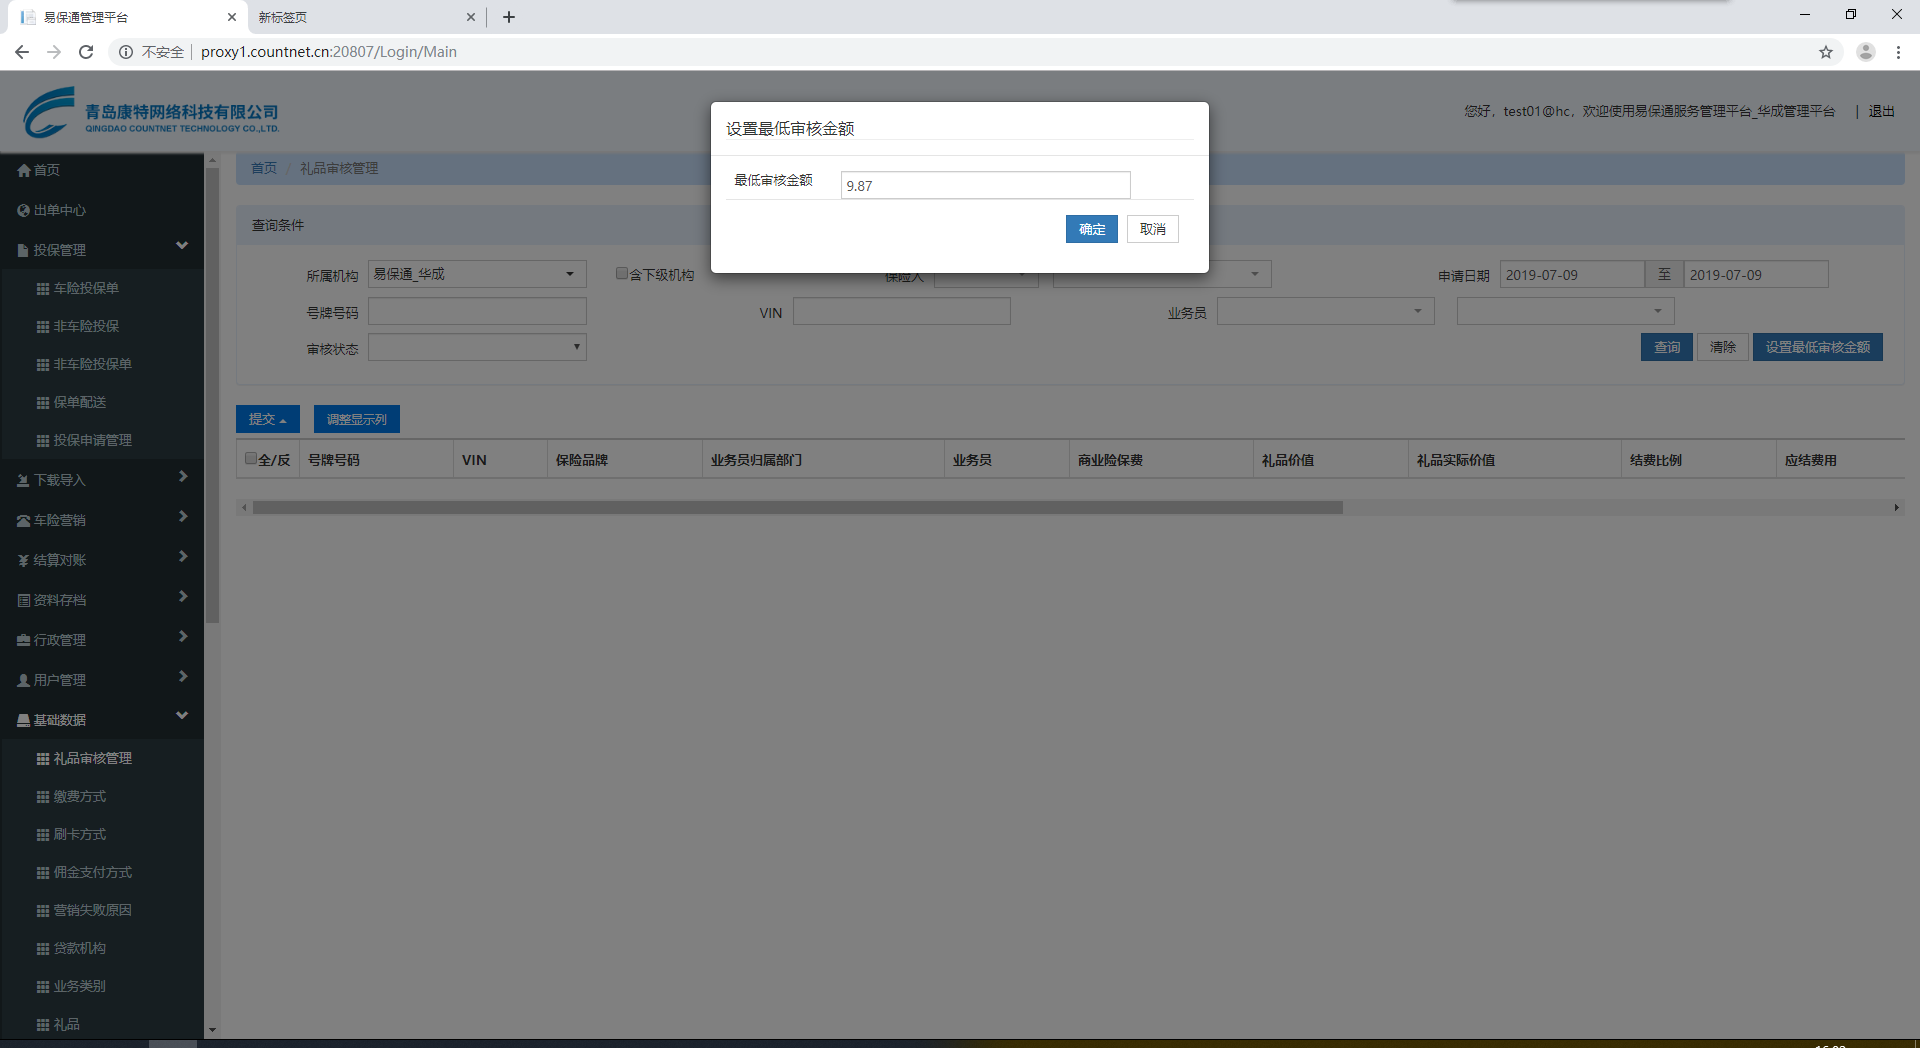Click the grid icon beside 礼品审核管理
This screenshot has height=1048, width=1920.
pos(43,759)
